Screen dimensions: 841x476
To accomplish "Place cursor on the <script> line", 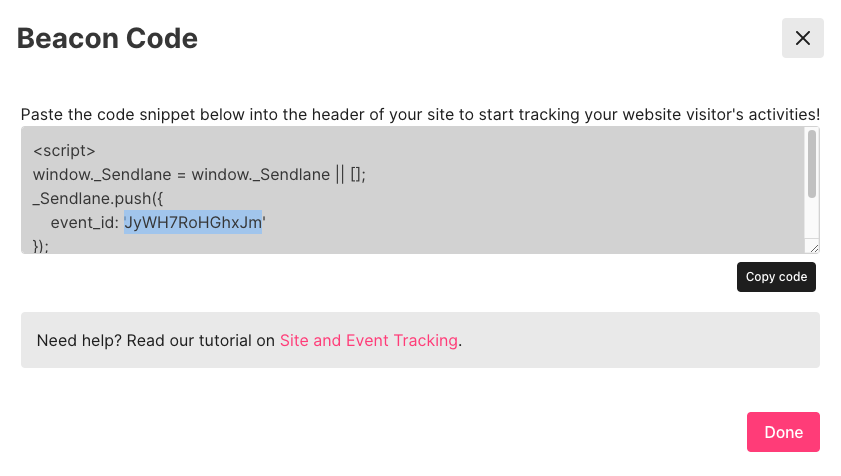I will click(64, 152).
